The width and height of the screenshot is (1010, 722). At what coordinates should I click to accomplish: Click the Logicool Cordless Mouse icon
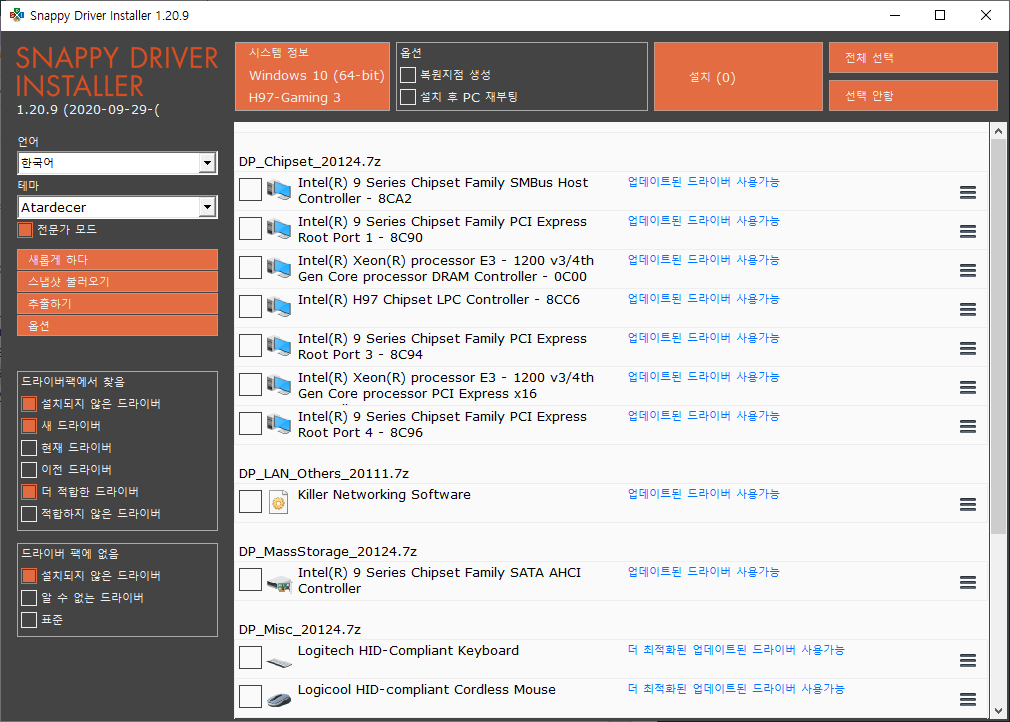(279, 699)
